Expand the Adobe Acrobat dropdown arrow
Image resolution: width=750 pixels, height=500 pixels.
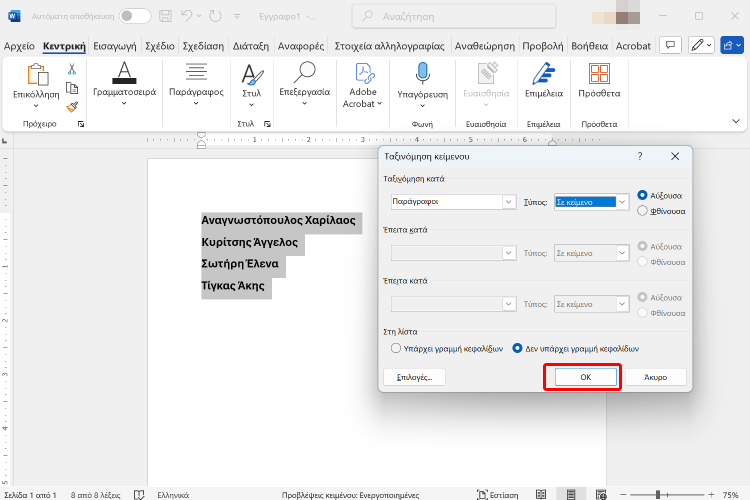coord(380,103)
